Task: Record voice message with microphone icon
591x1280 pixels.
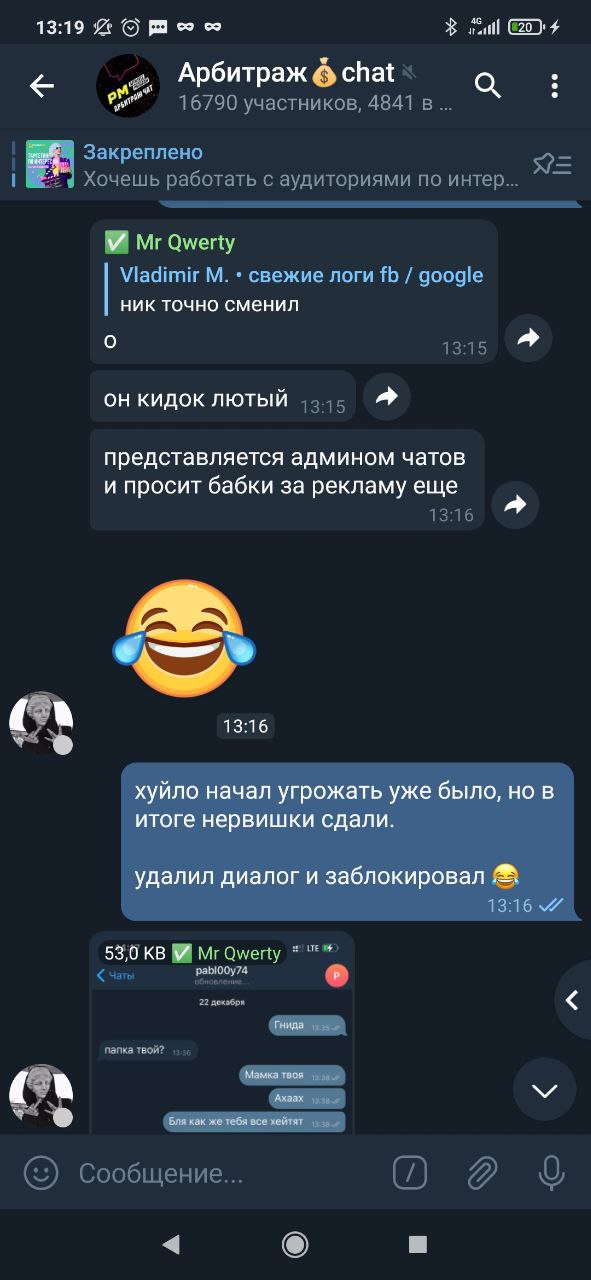Action: point(551,1172)
